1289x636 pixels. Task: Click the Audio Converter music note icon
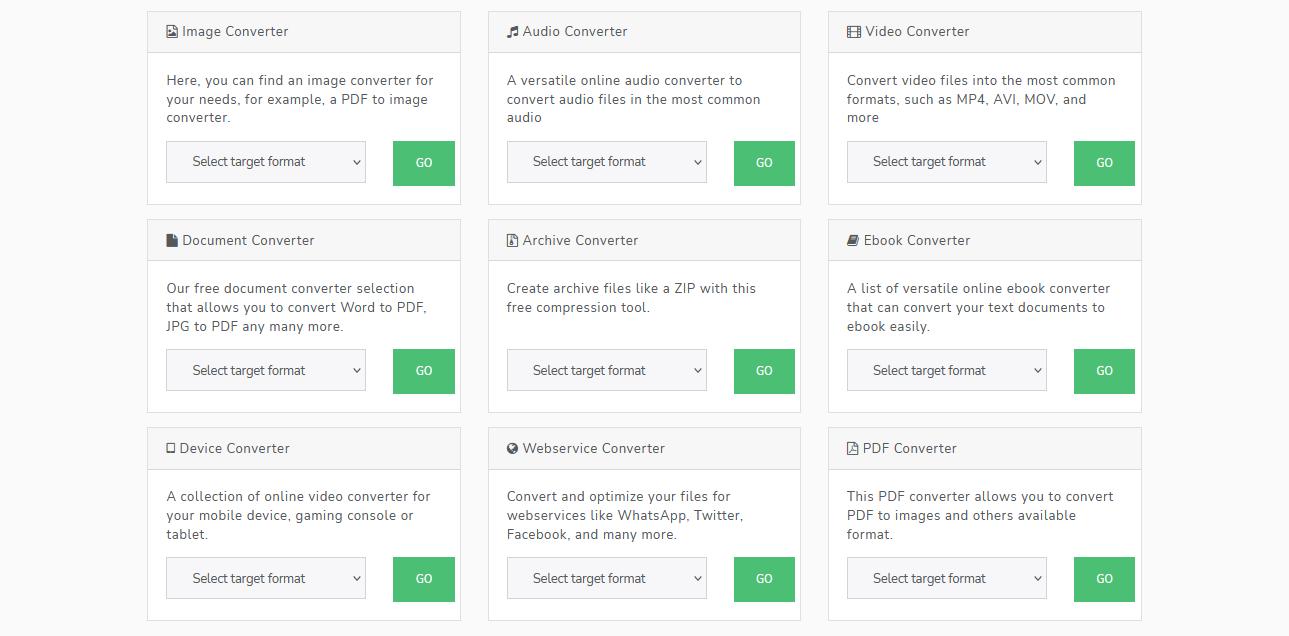511,31
